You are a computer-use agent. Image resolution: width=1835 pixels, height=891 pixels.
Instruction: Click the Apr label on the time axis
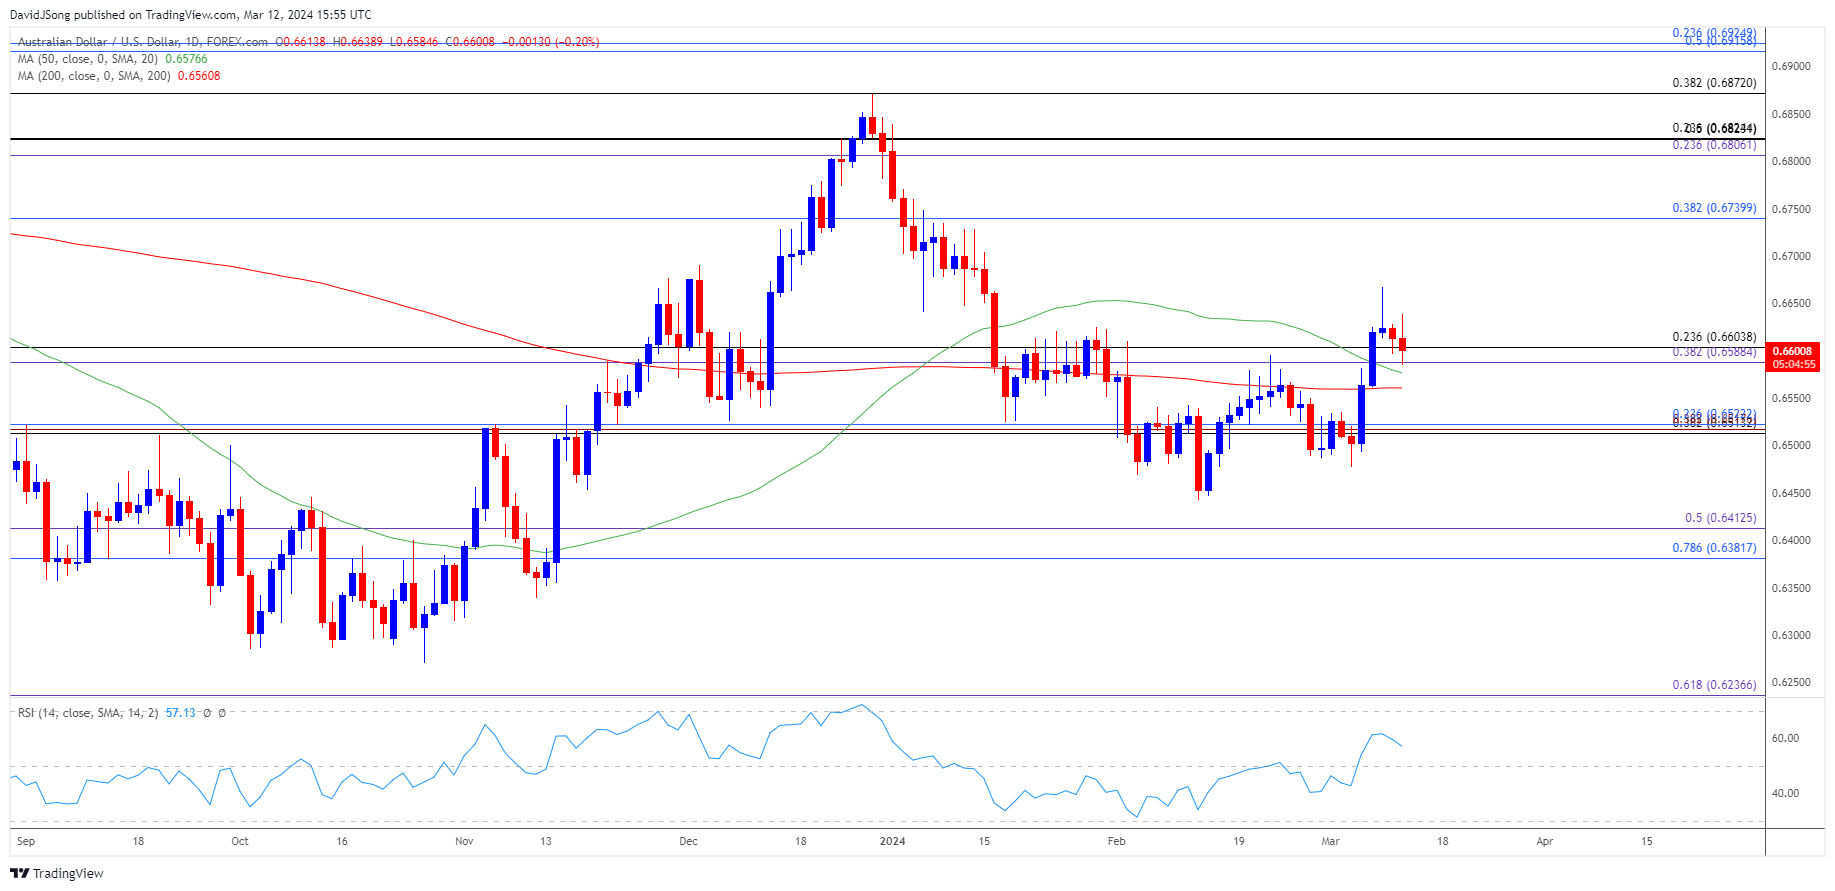1544,841
